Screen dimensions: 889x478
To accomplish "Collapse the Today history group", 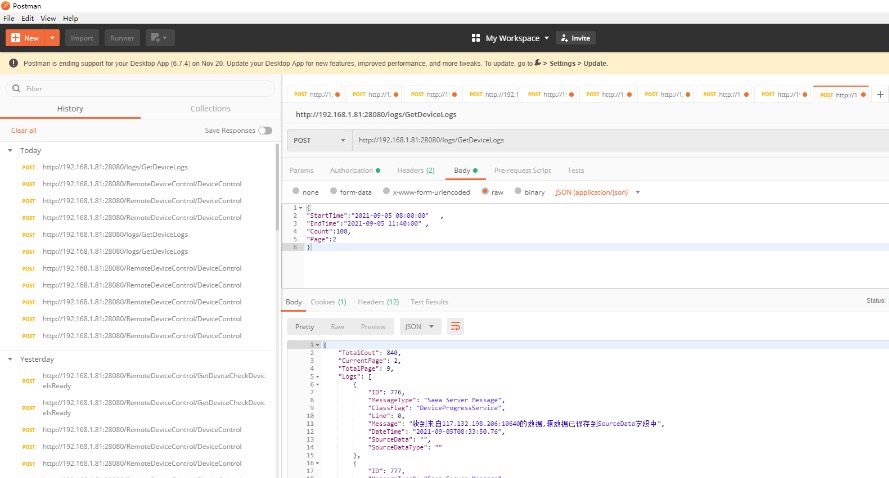I will pos(10,150).
